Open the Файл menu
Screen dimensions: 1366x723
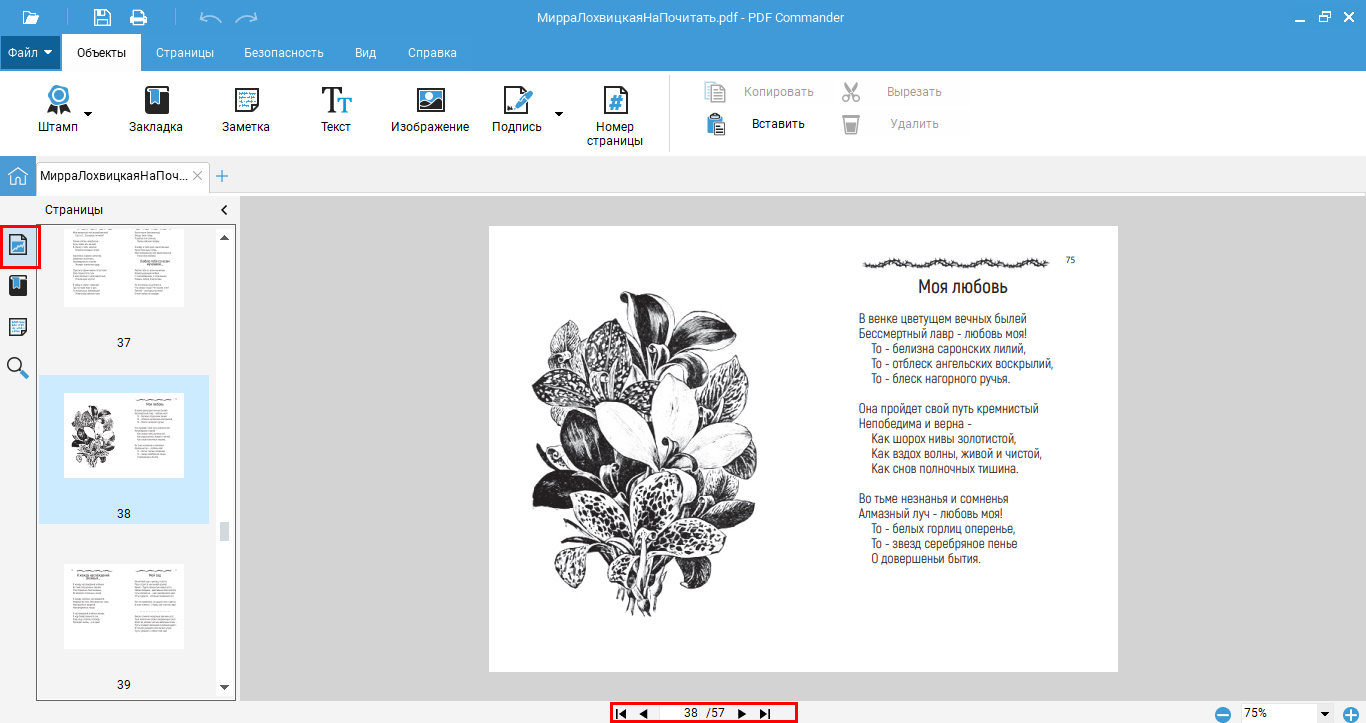(x=30, y=53)
